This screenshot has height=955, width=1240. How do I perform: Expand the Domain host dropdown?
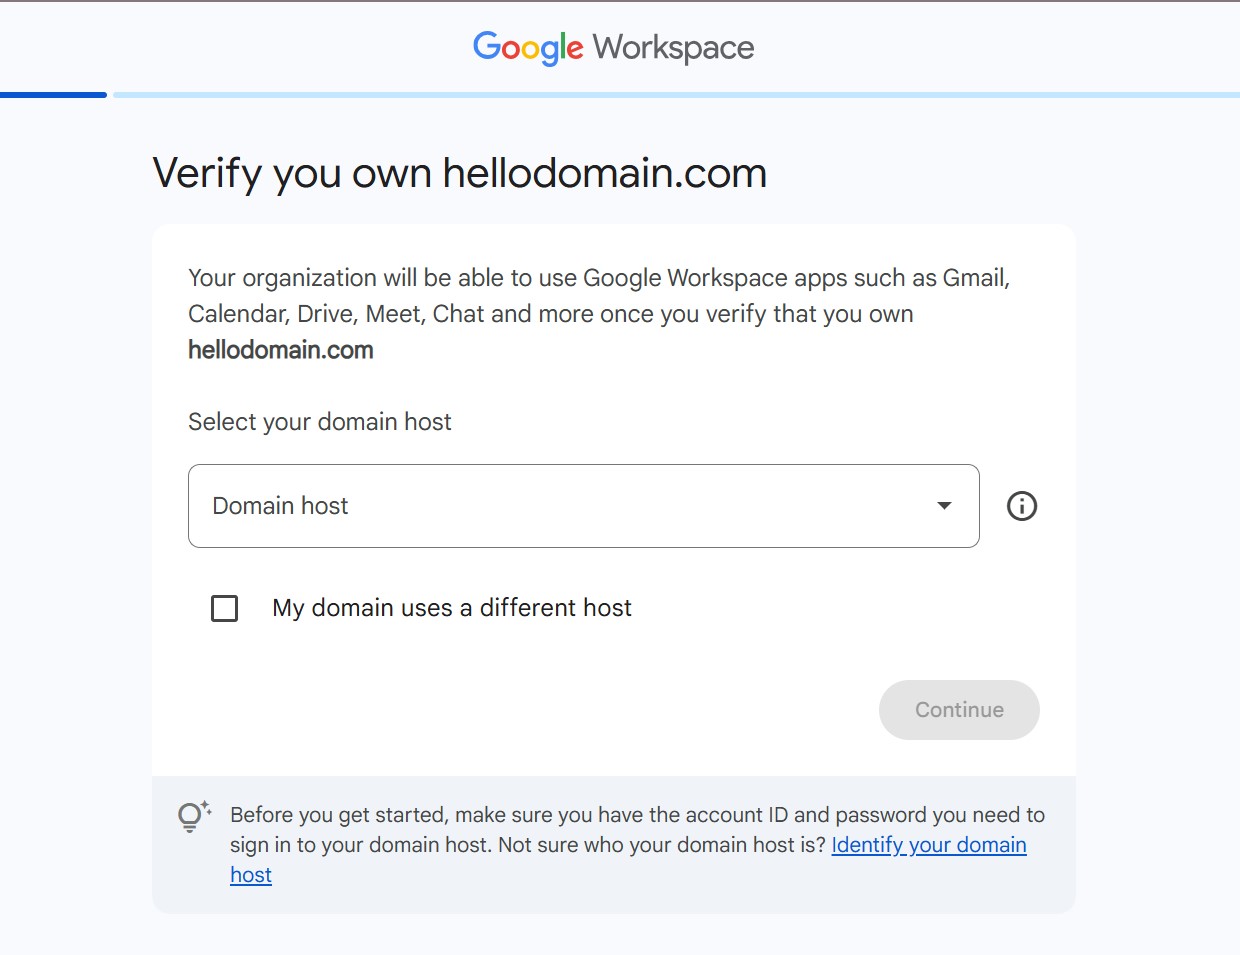(x=584, y=506)
